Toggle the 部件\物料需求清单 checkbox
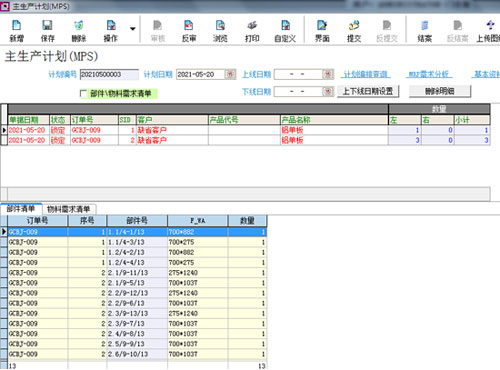This screenshot has height=370, width=500. point(83,94)
